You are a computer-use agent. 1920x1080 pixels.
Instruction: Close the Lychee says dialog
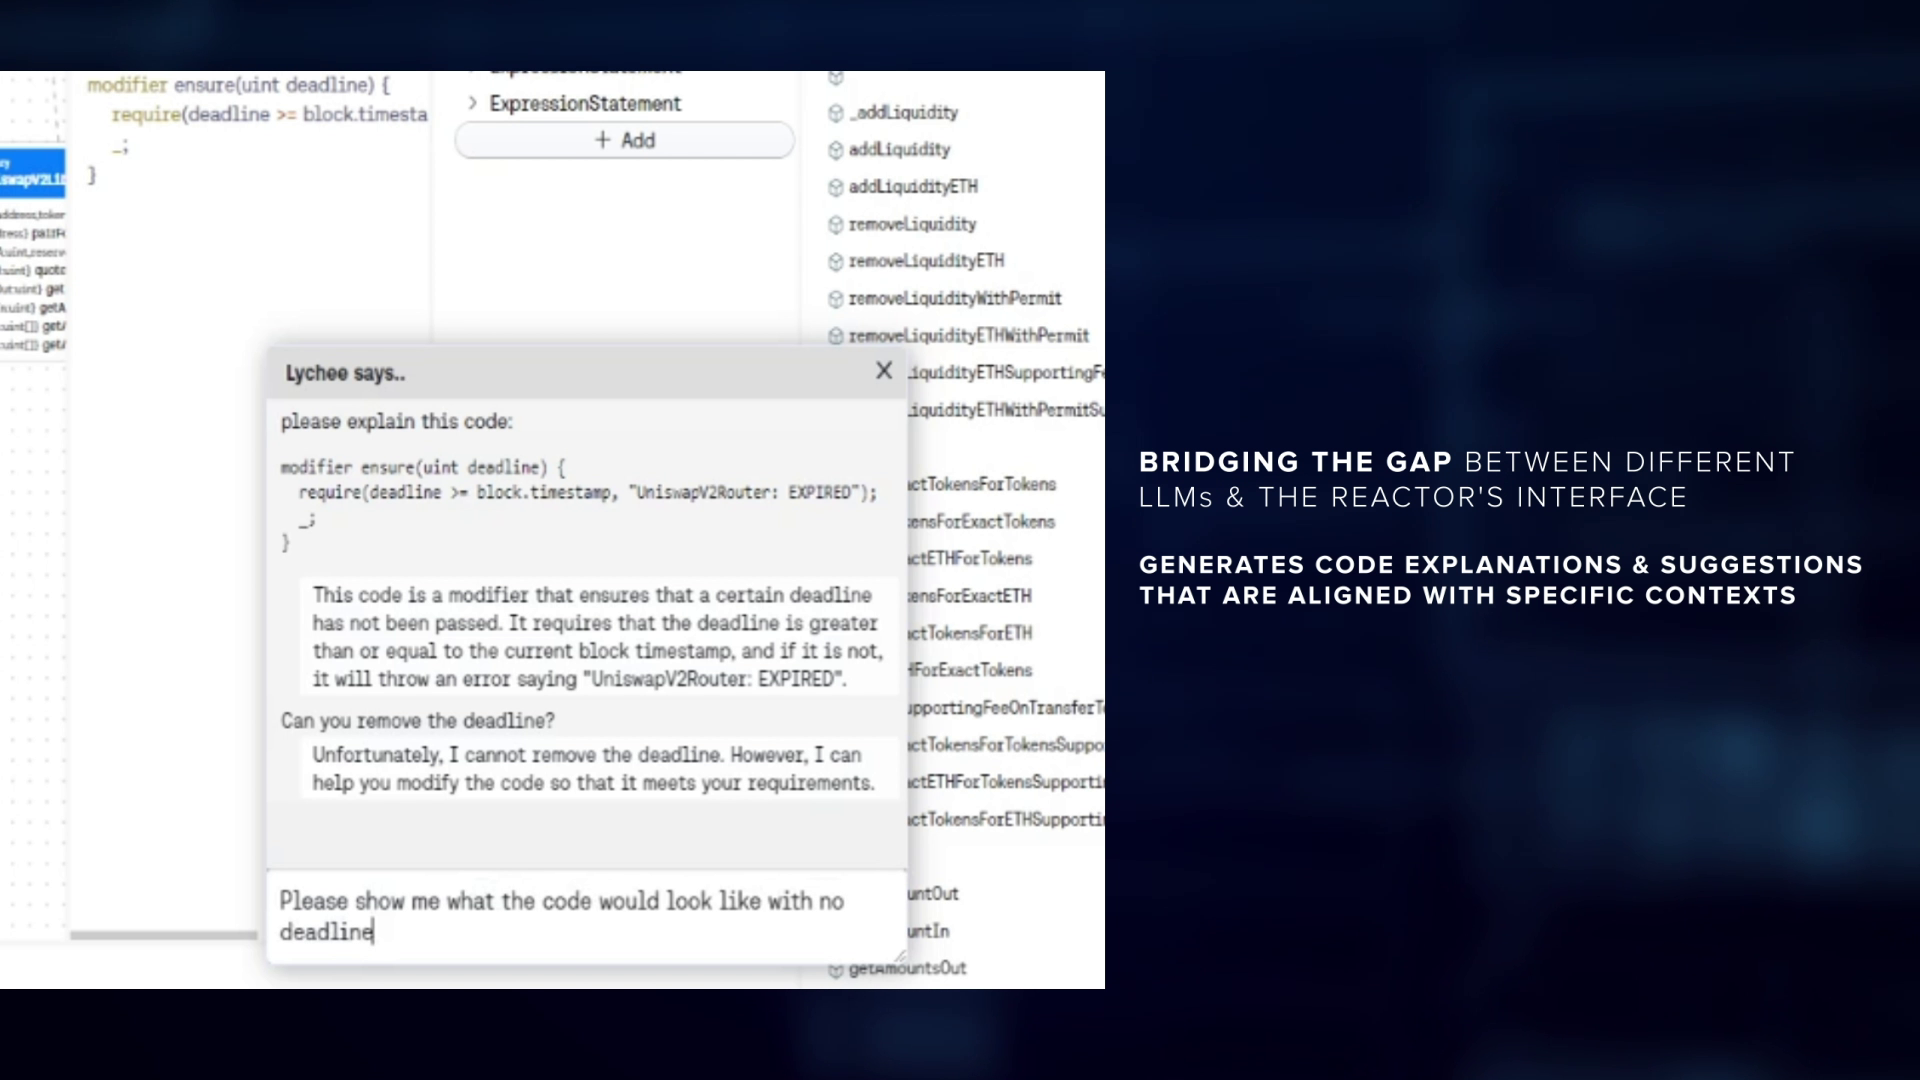(x=884, y=371)
